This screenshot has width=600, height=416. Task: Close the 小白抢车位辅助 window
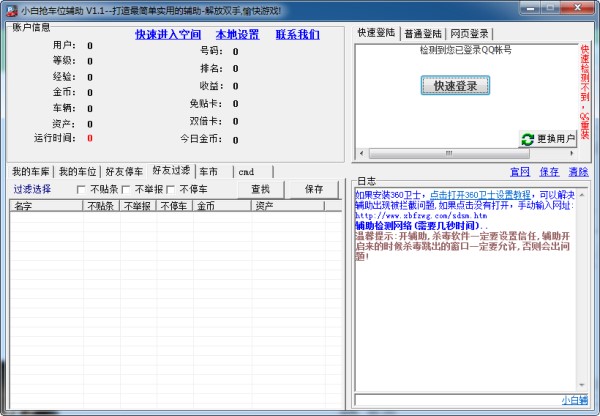pos(578,8)
